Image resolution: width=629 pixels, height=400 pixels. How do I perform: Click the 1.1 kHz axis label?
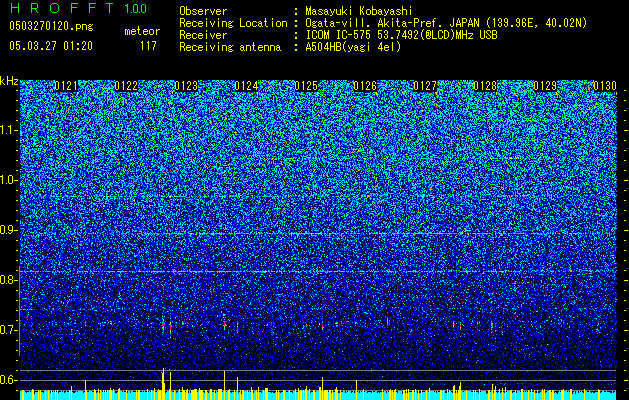pos(9,130)
